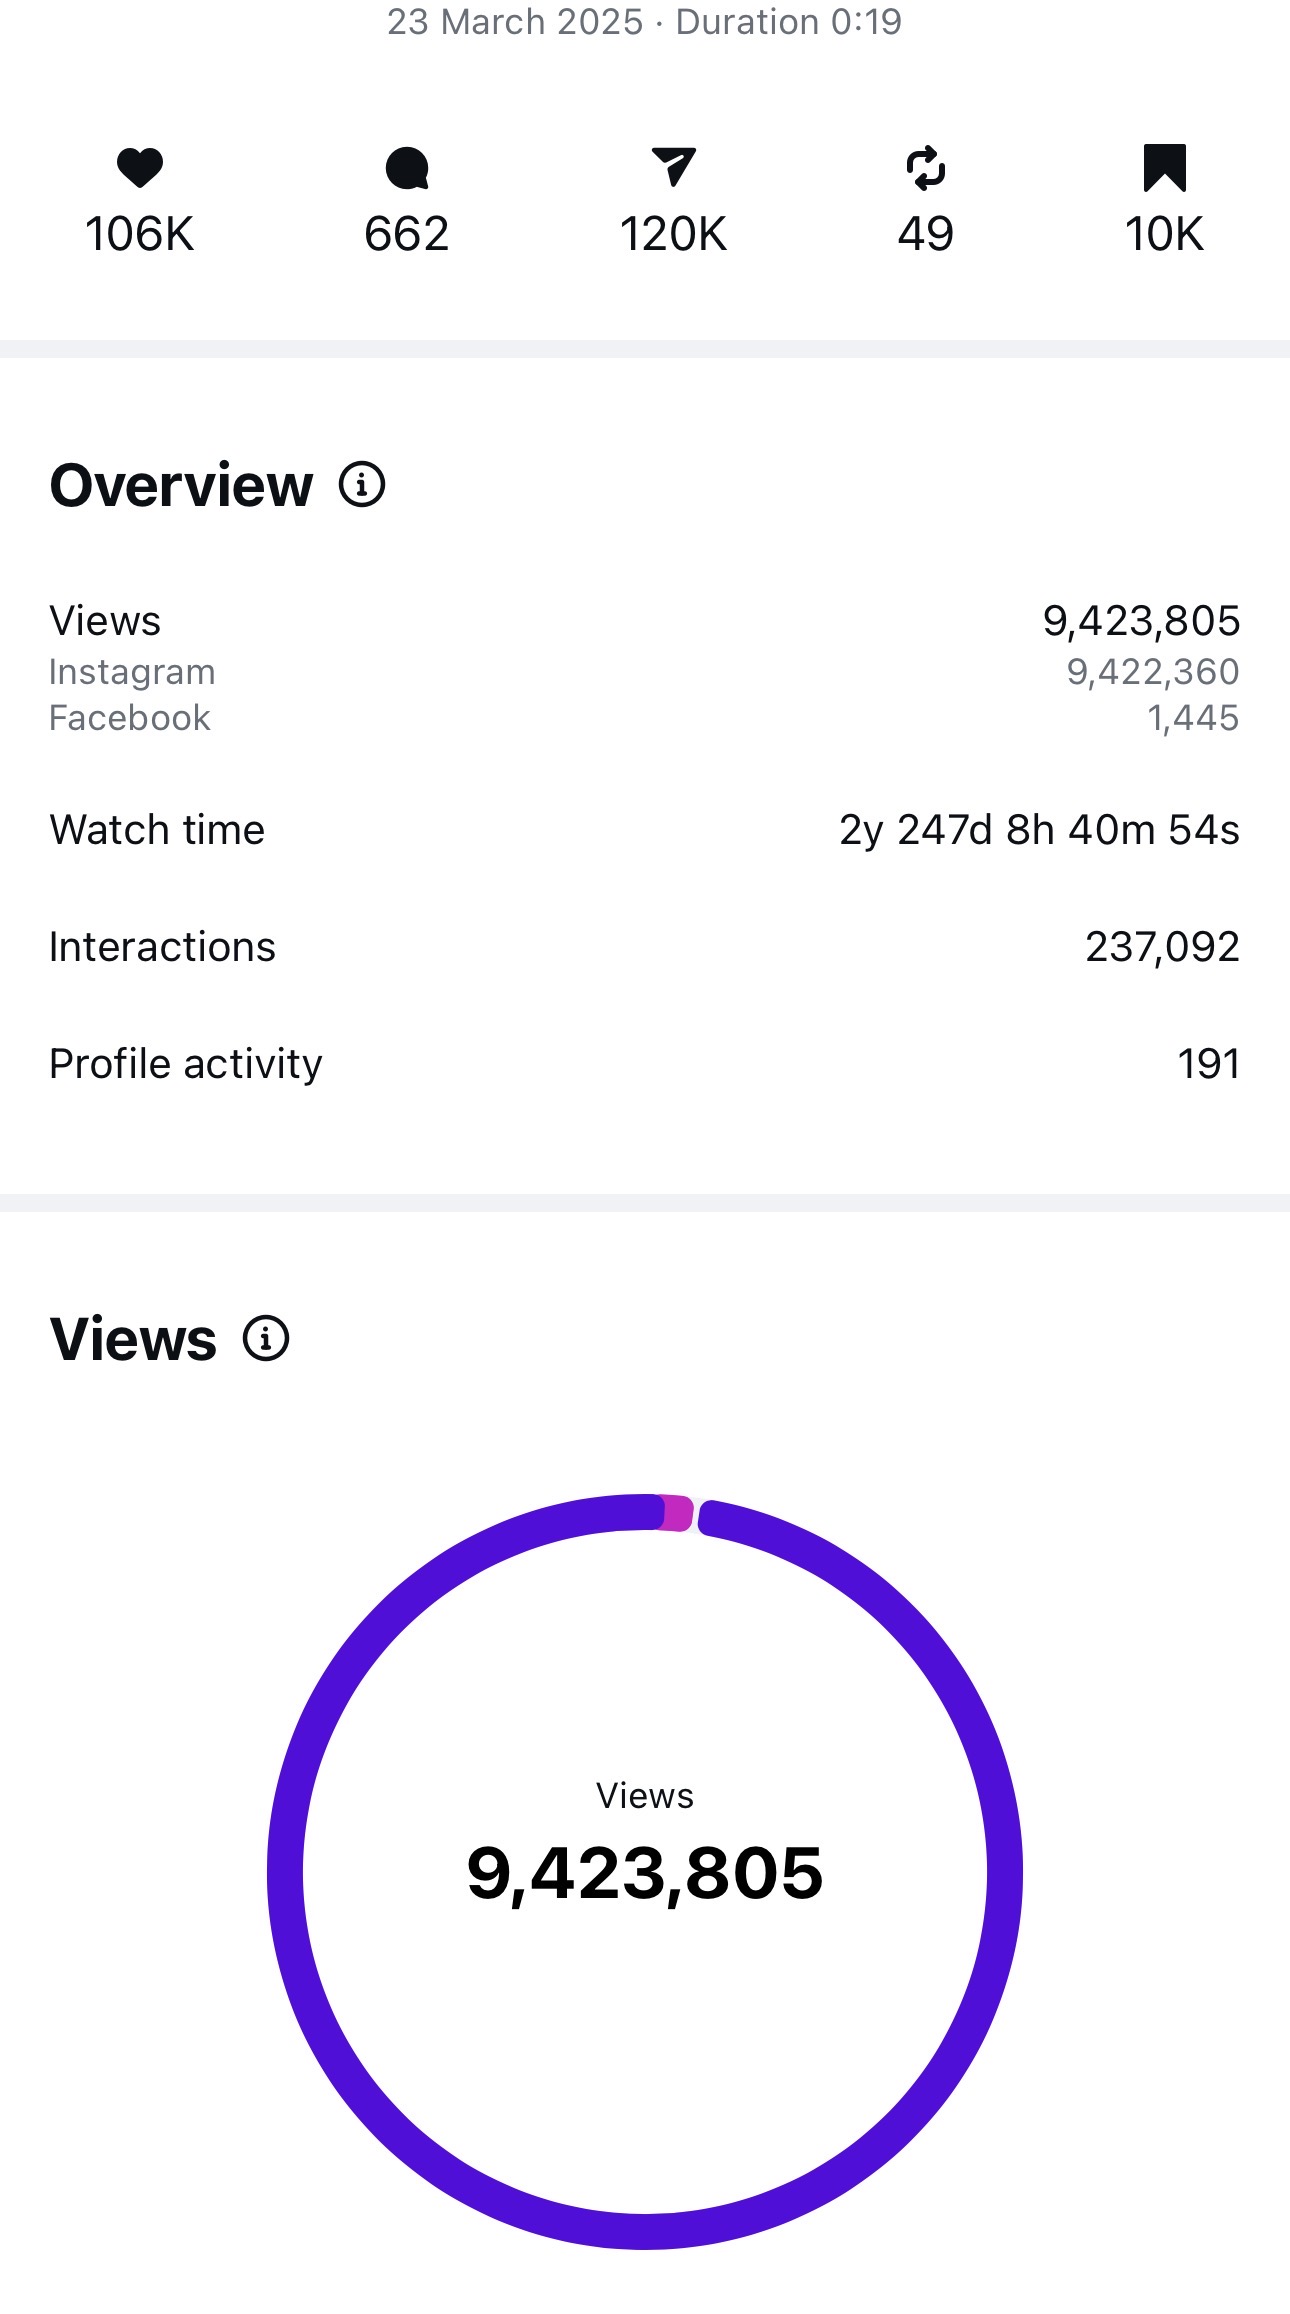The width and height of the screenshot is (1290, 2314).
Task: Tap the 9,423,805 total in chart center
Action: [x=645, y=1873]
